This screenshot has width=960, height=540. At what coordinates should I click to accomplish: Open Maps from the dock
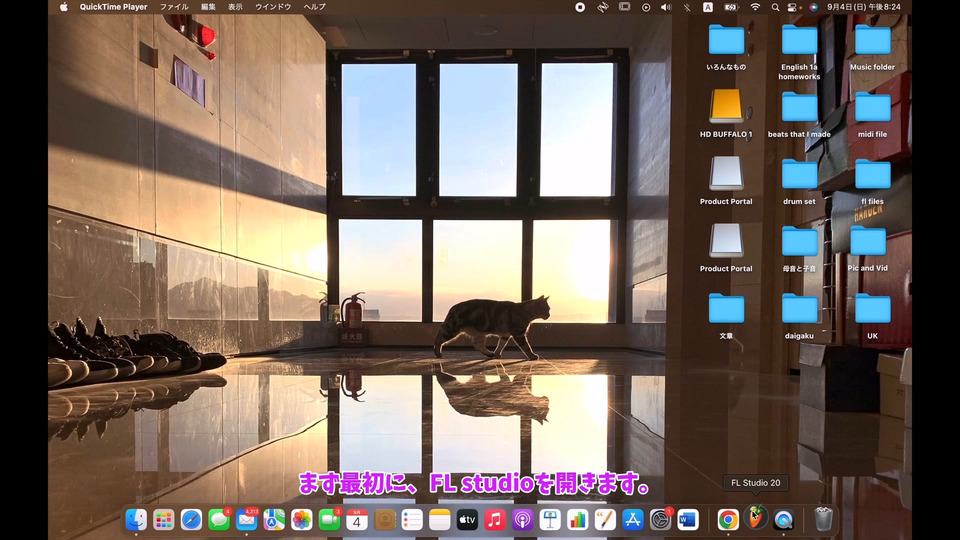tap(274, 520)
